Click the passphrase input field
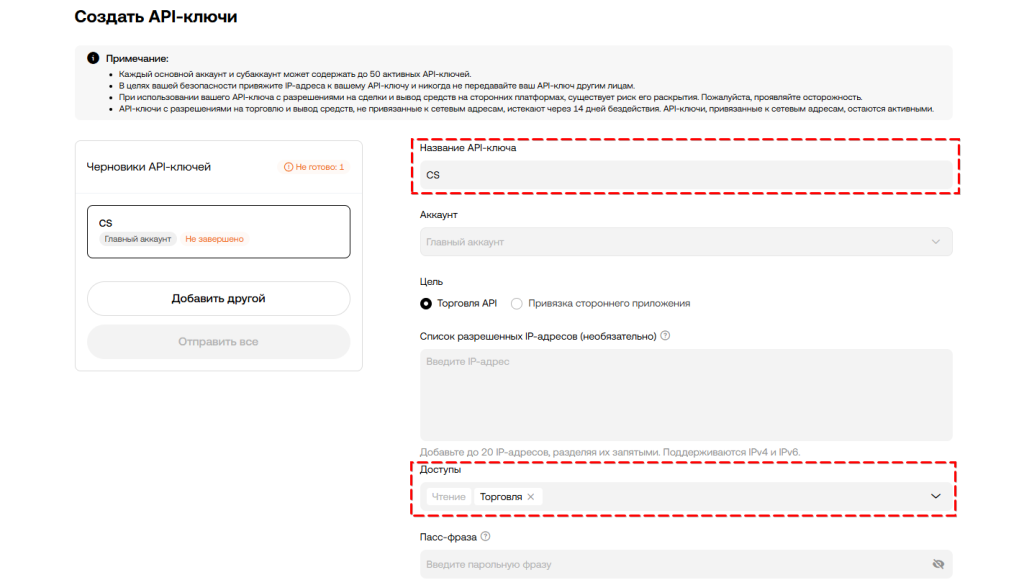The width and height of the screenshot is (1024, 580). [x=670, y=565]
